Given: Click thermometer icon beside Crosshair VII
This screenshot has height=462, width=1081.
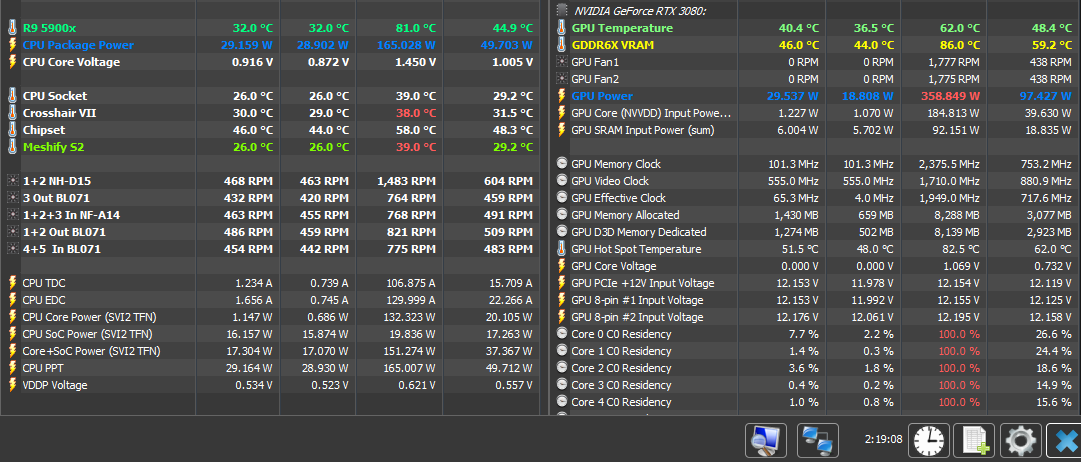Looking at the screenshot, I should pos(12,113).
